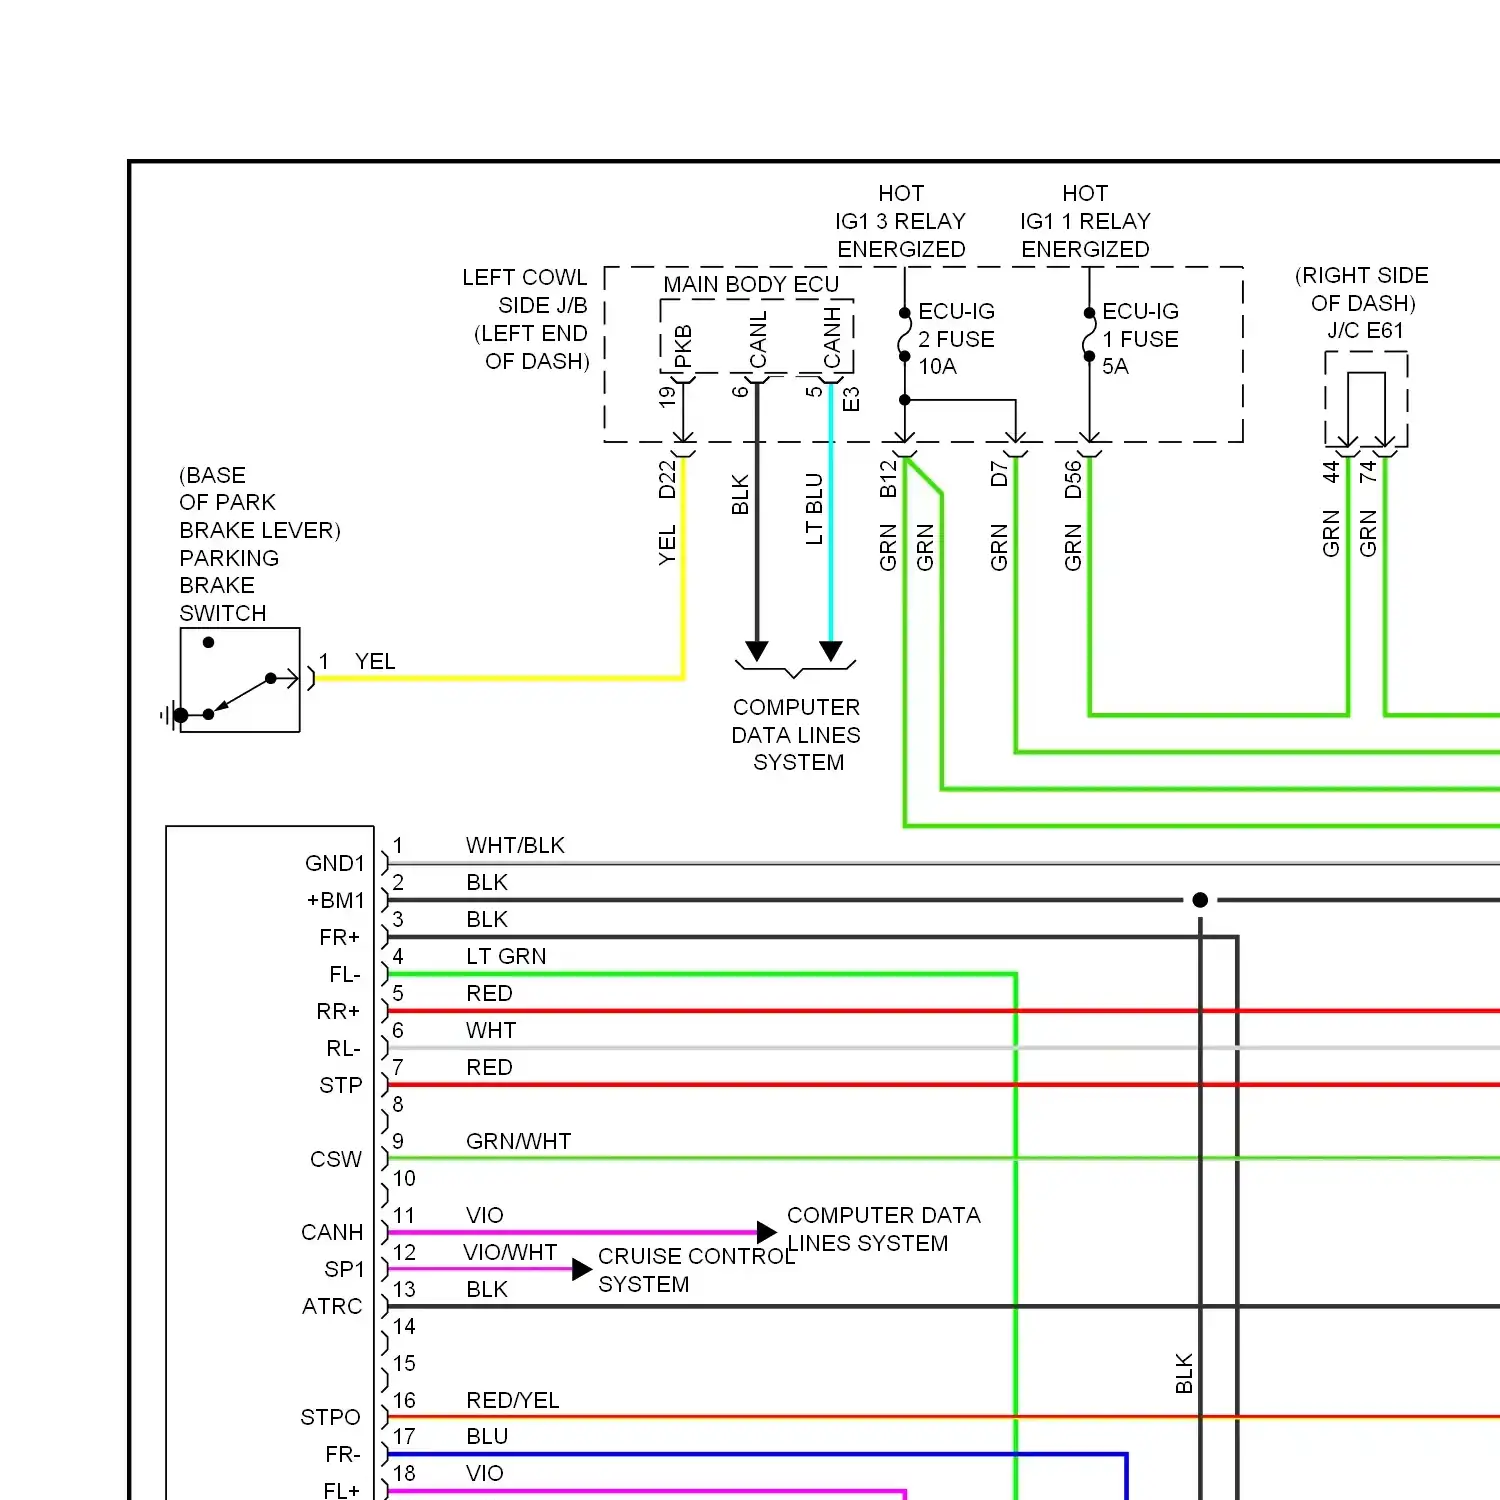This screenshot has width=1500, height=1500.
Task: Click the ECU-IG 2 fuse symbol
Action: click(904, 335)
